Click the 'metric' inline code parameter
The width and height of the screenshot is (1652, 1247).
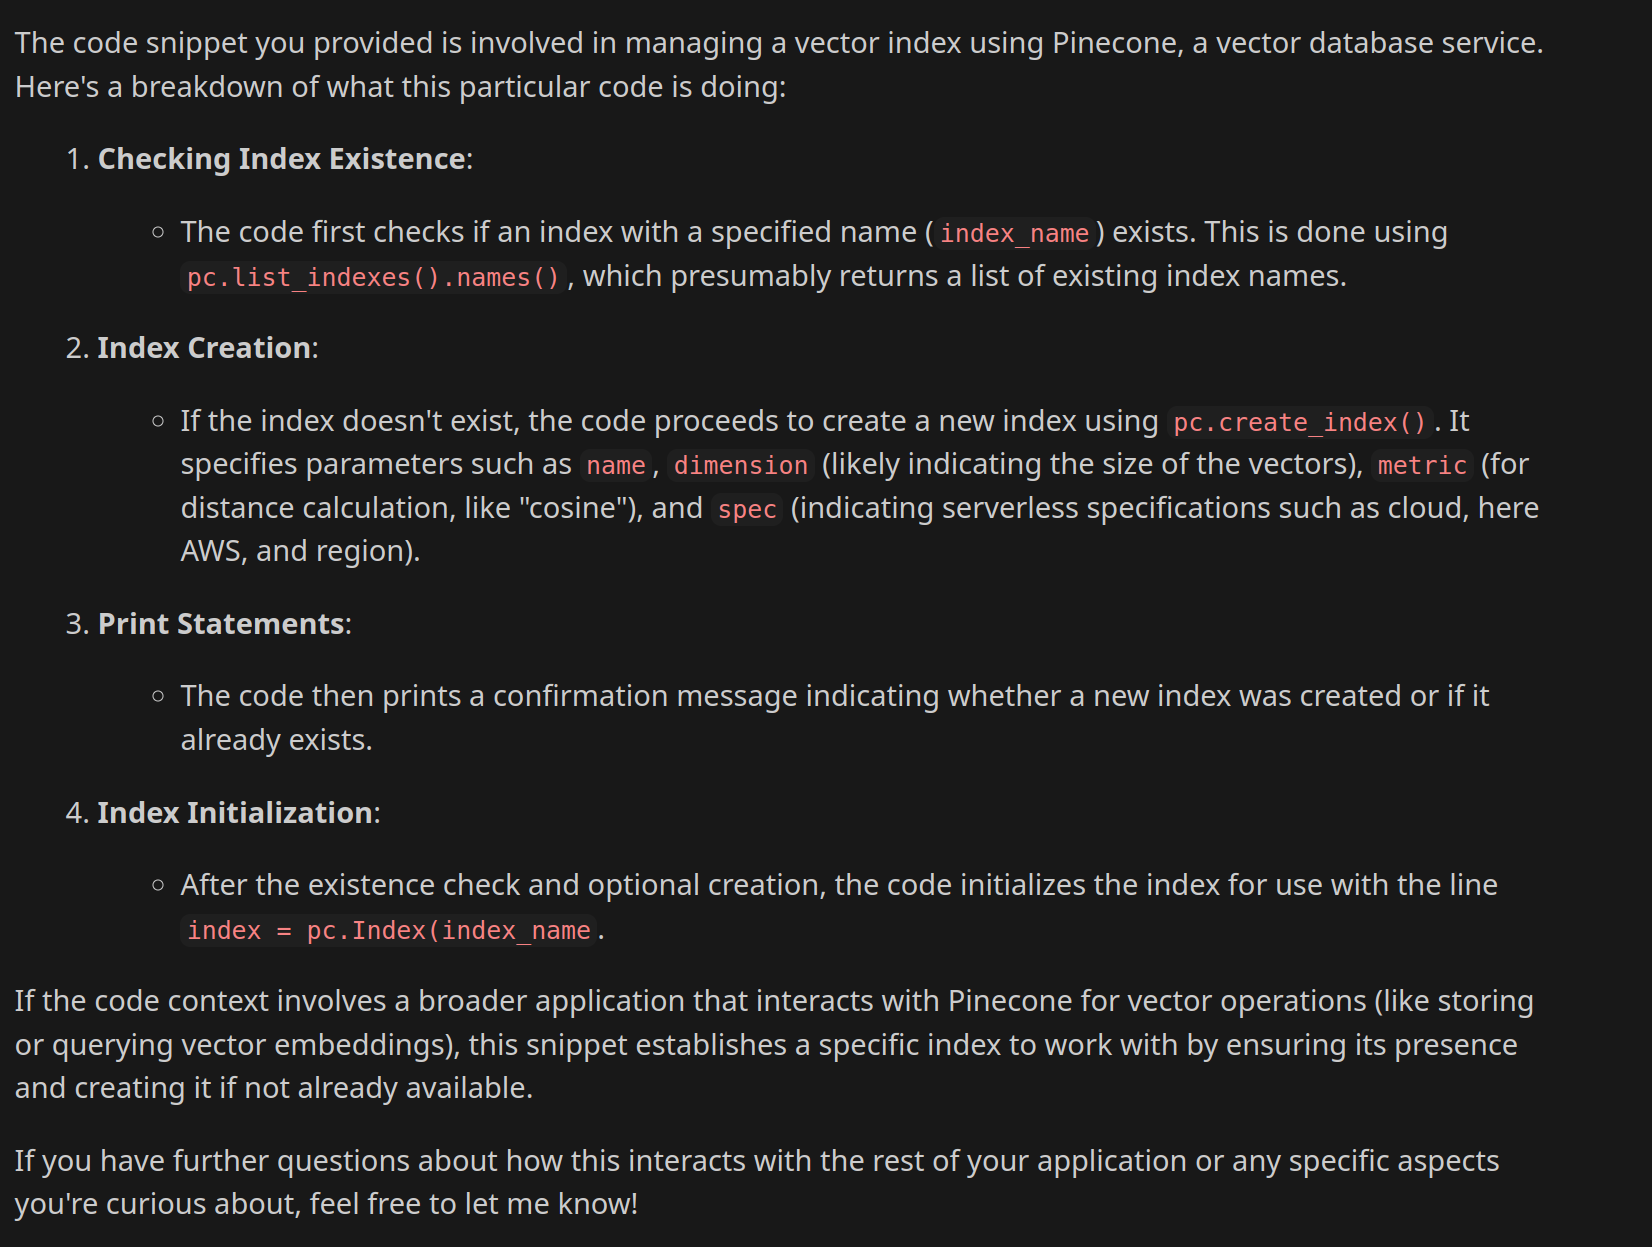[x=1421, y=465]
